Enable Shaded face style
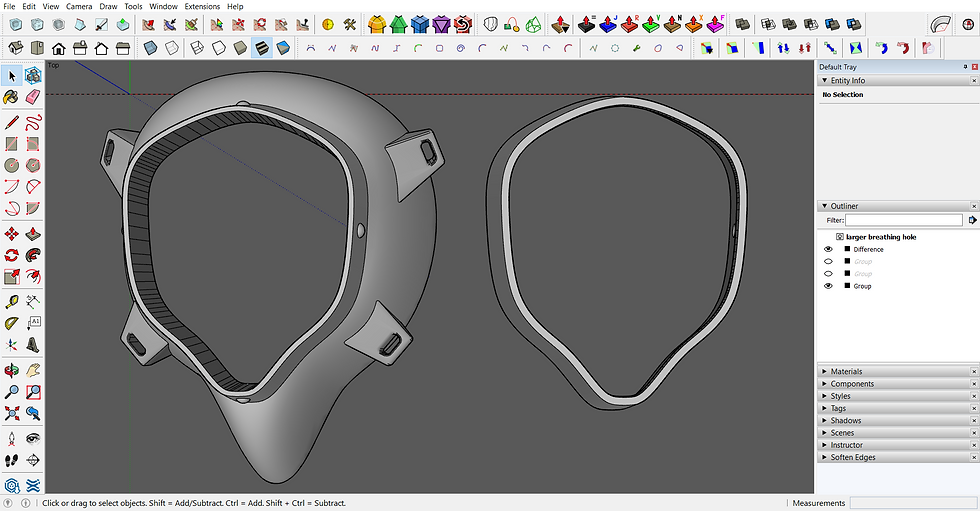 pos(240,47)
